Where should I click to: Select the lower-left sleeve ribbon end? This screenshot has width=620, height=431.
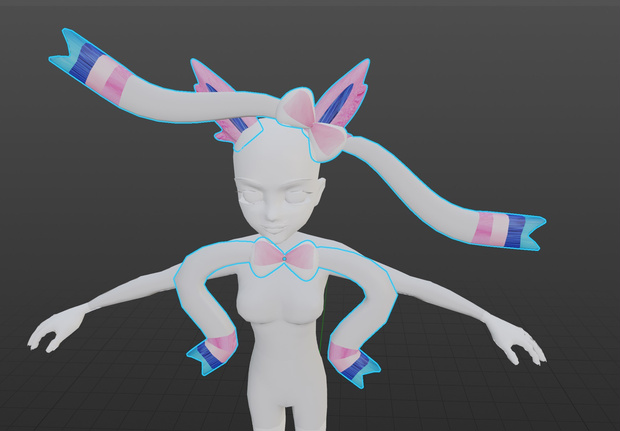tap(211, 353)
